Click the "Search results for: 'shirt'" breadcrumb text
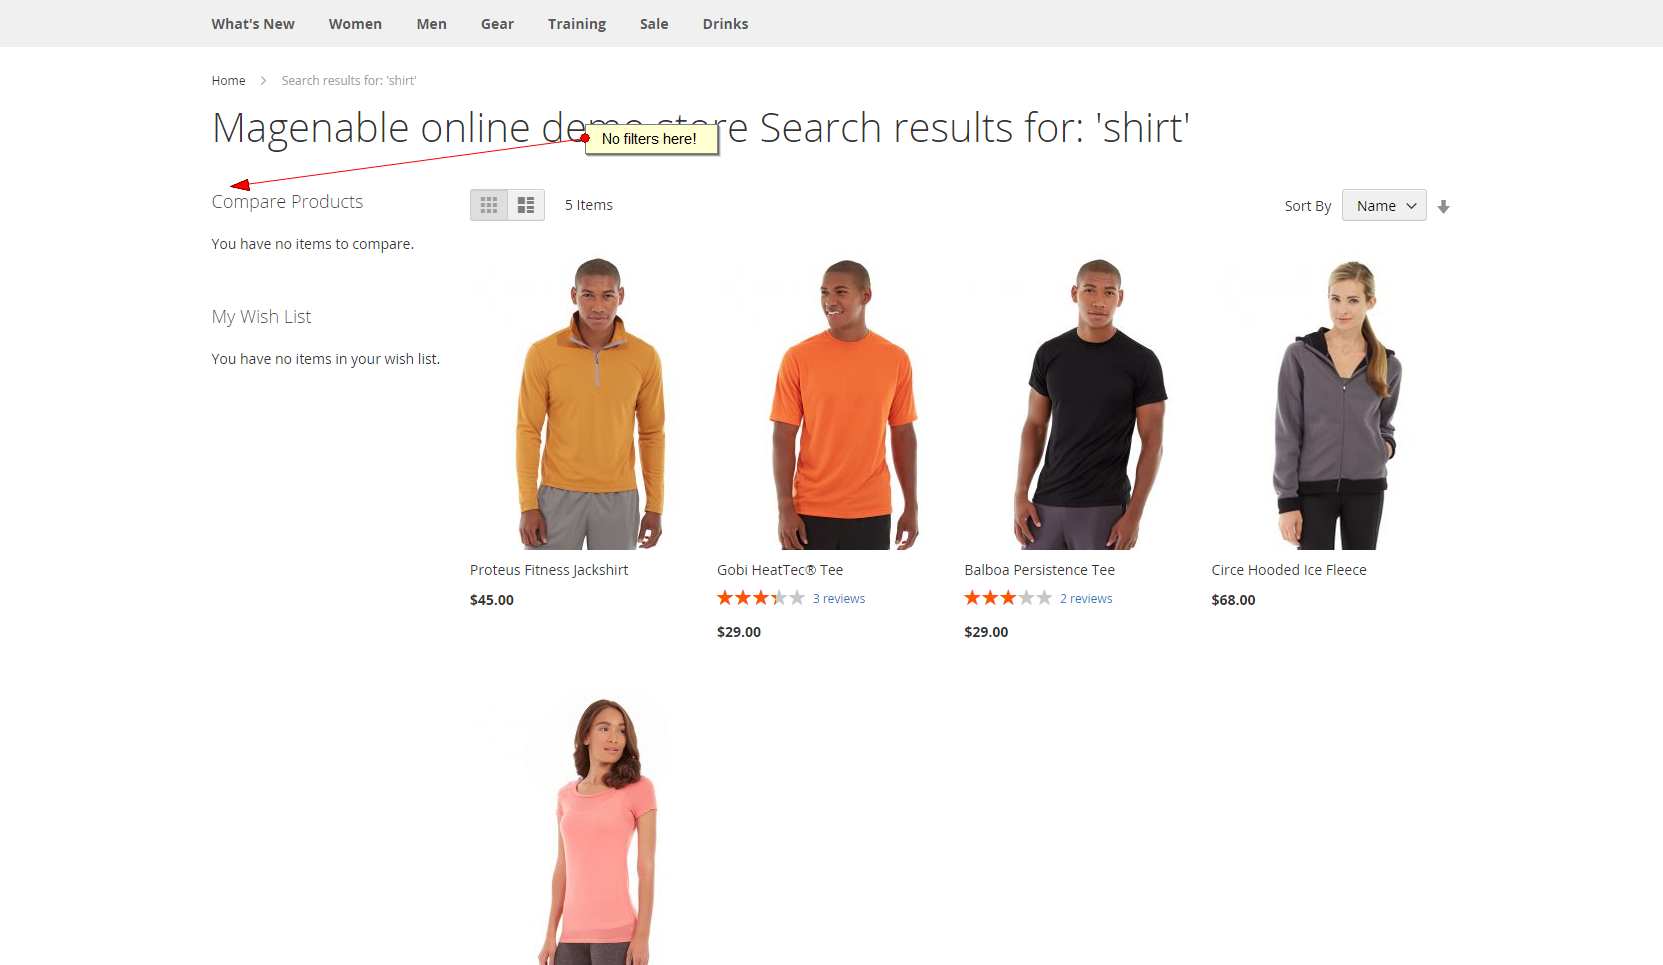This screenshot has width=1663, height=965. tap(349, 80)
